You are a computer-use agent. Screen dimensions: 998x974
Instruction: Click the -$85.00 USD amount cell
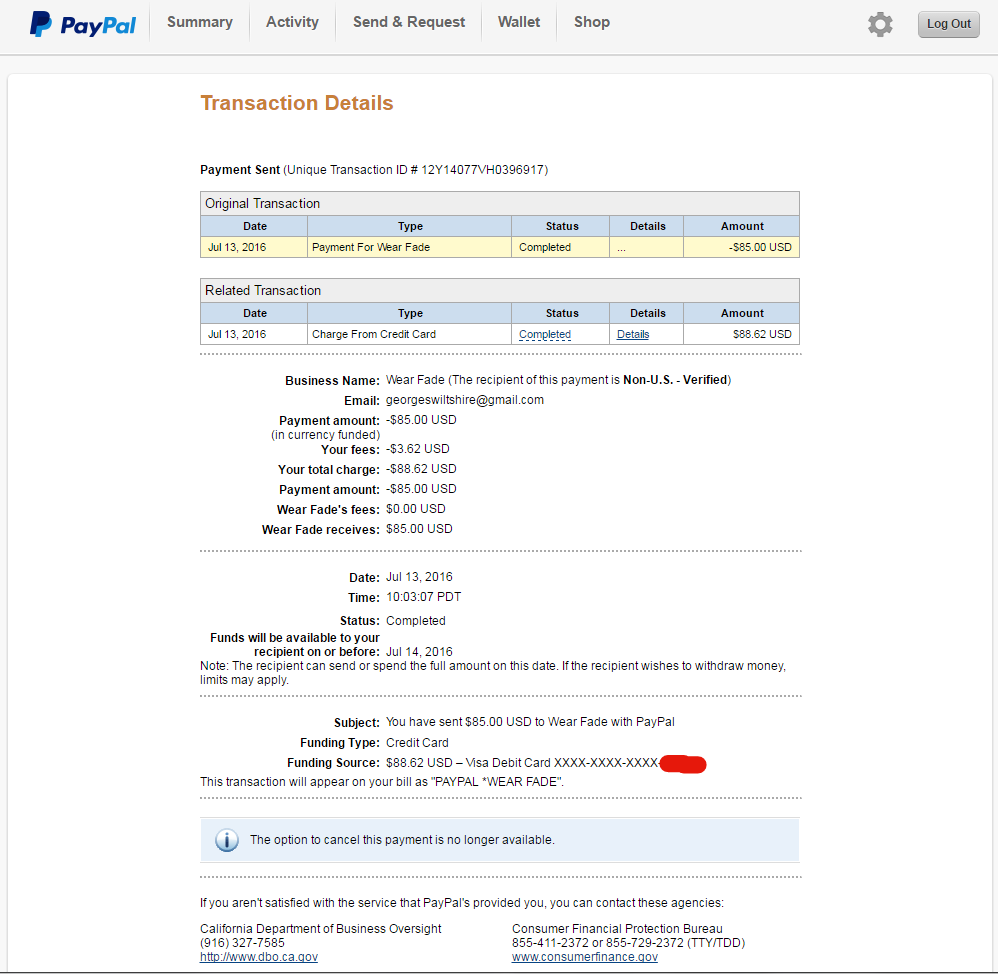pyautogui.click(x=741, y=247)
